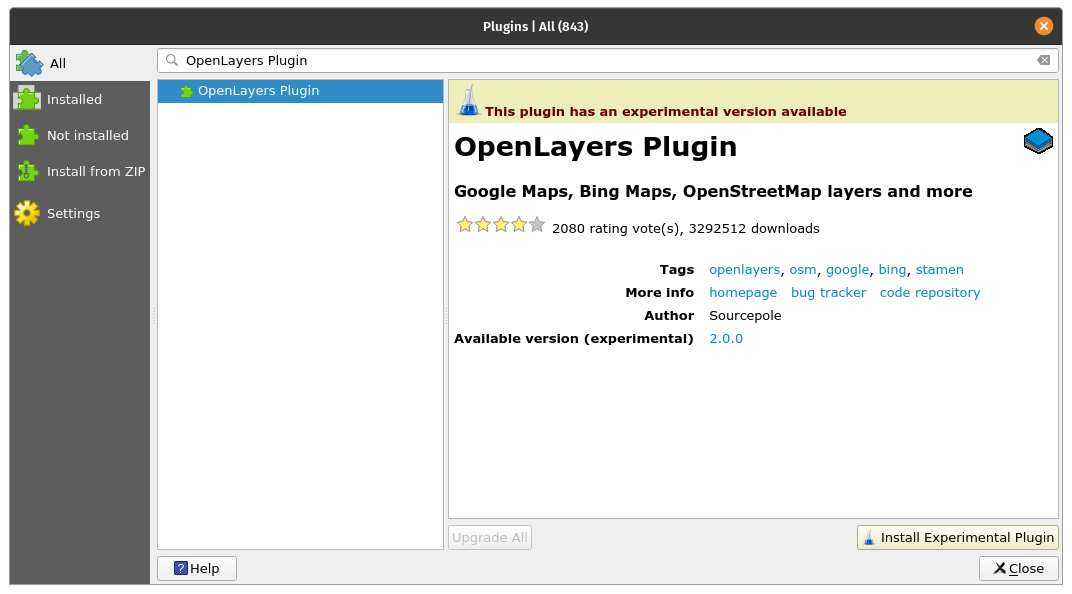
Task: Click the experimental flask icon in banner
Action: (468, 102)
